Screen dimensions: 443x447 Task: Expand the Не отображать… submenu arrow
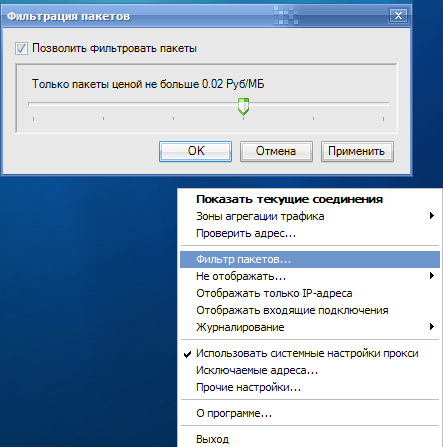(x=432, y=276)
